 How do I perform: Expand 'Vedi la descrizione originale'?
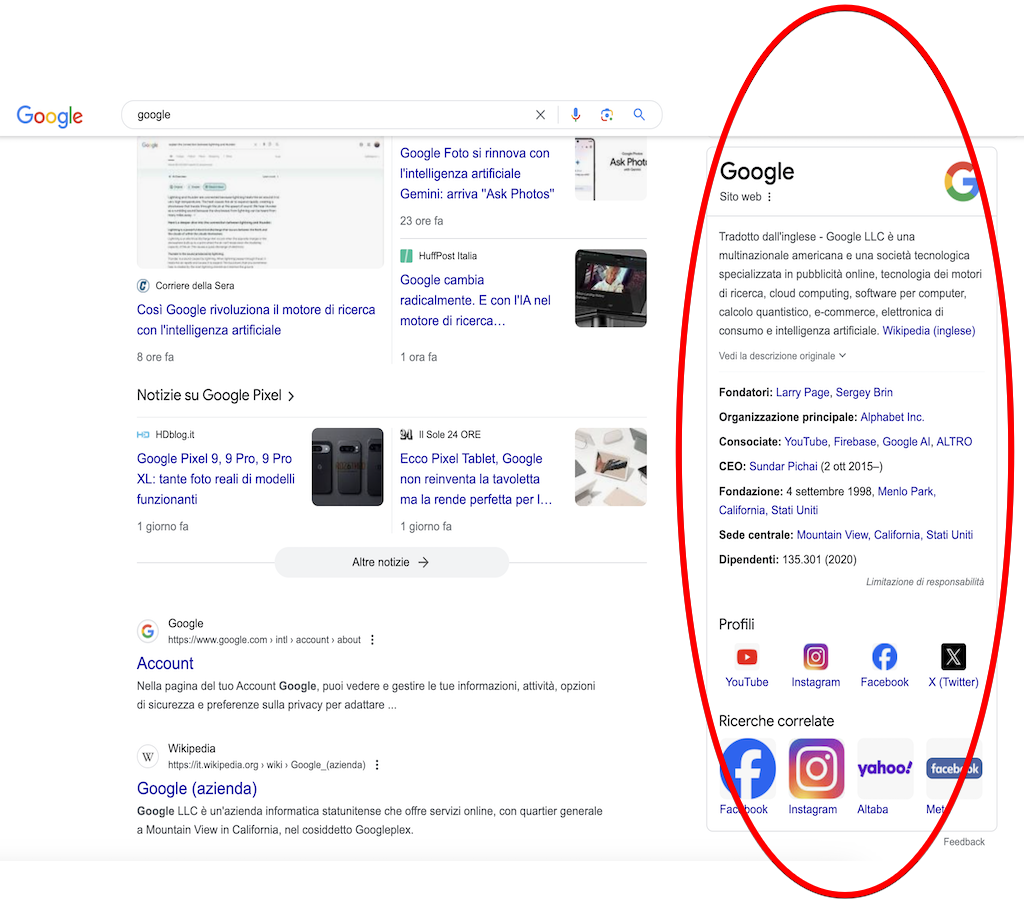tap(782, 356)
